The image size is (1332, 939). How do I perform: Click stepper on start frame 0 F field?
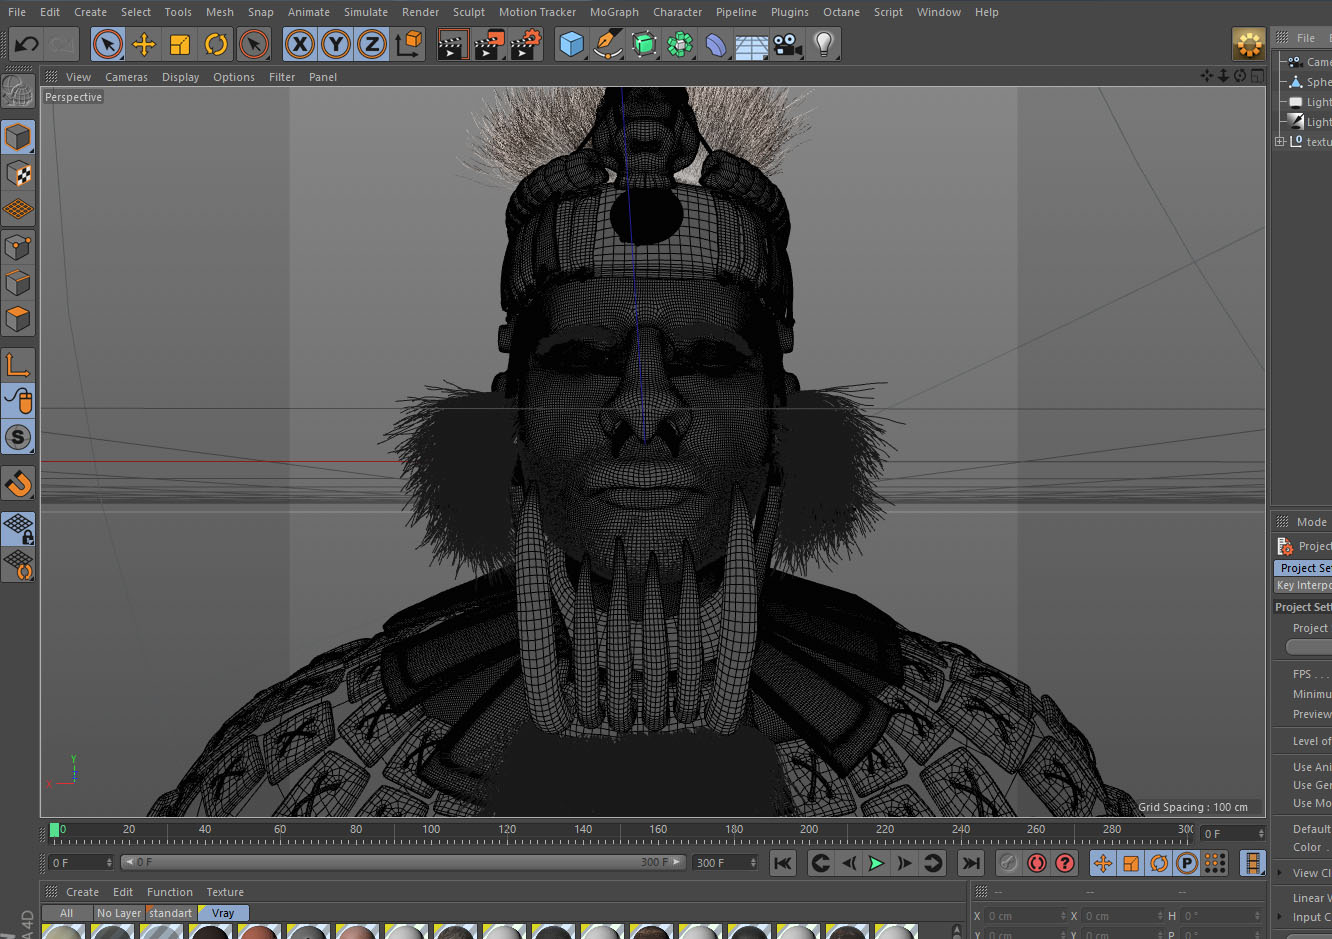109,862
